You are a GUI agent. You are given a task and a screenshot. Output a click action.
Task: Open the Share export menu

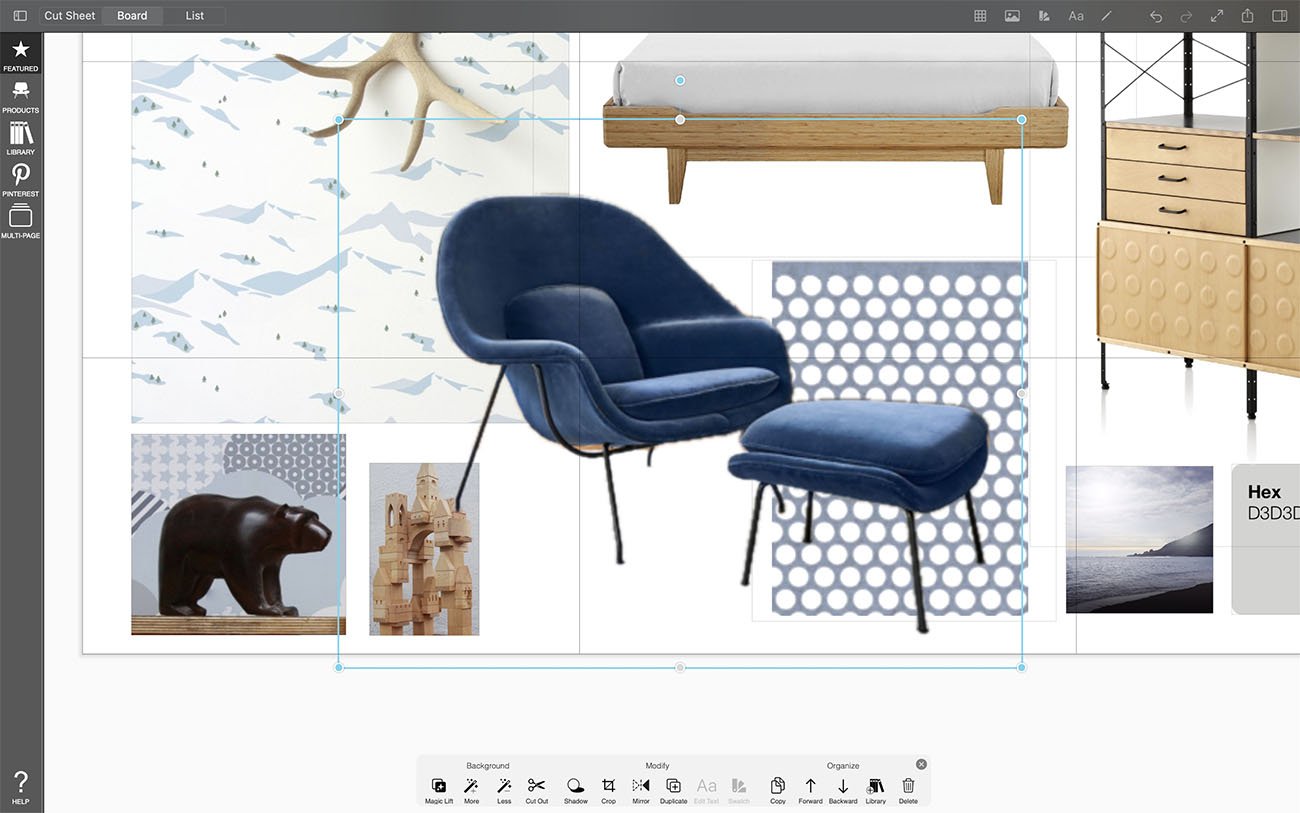point(1248,16)
